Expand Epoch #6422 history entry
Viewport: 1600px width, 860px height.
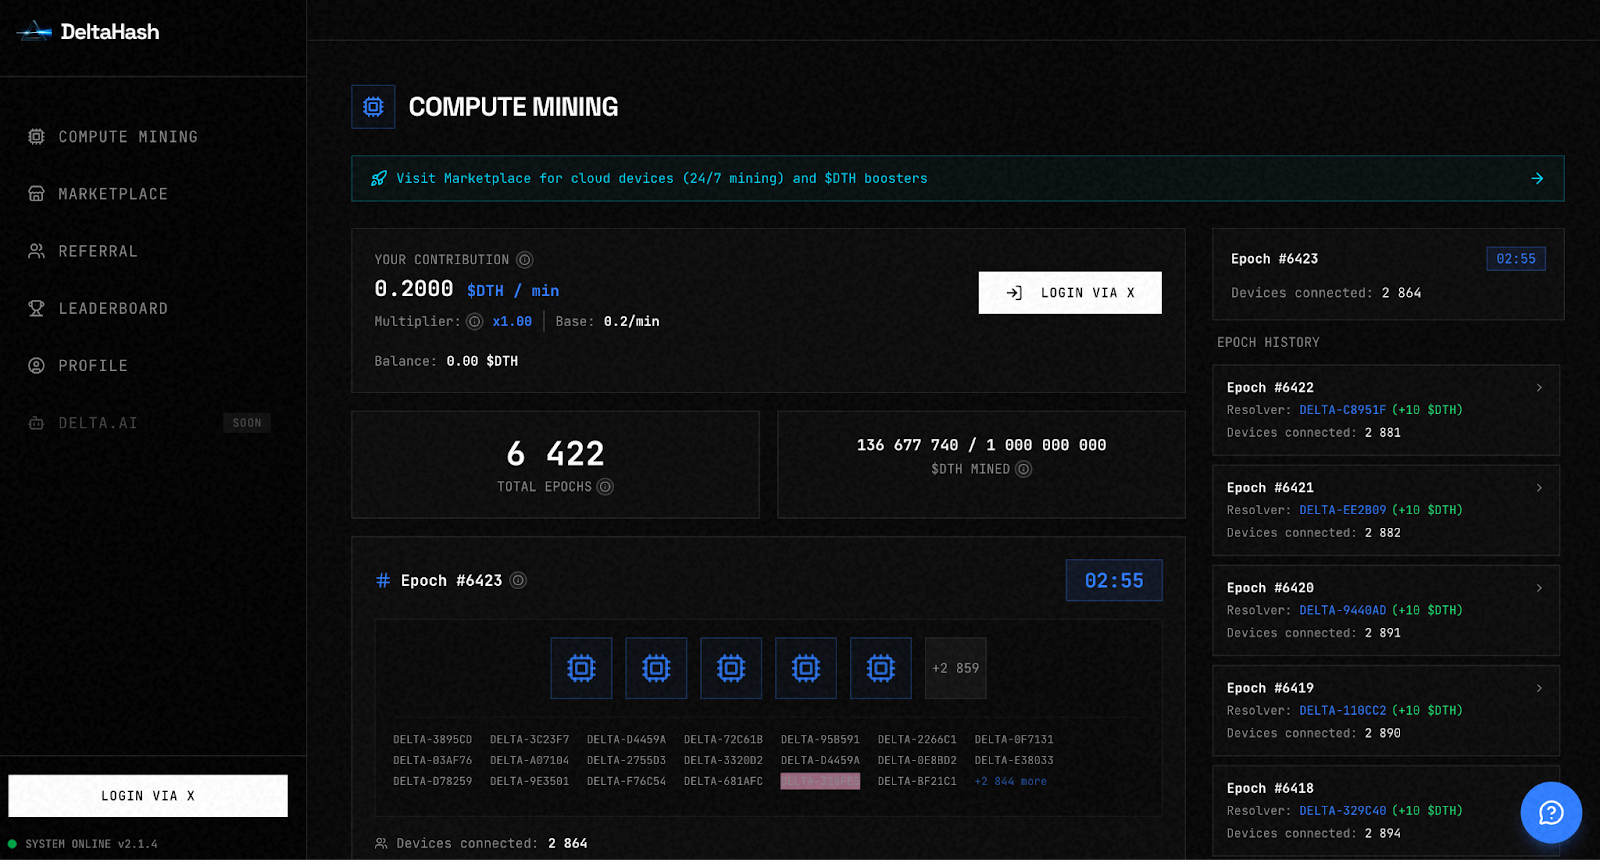[1539, 388]
